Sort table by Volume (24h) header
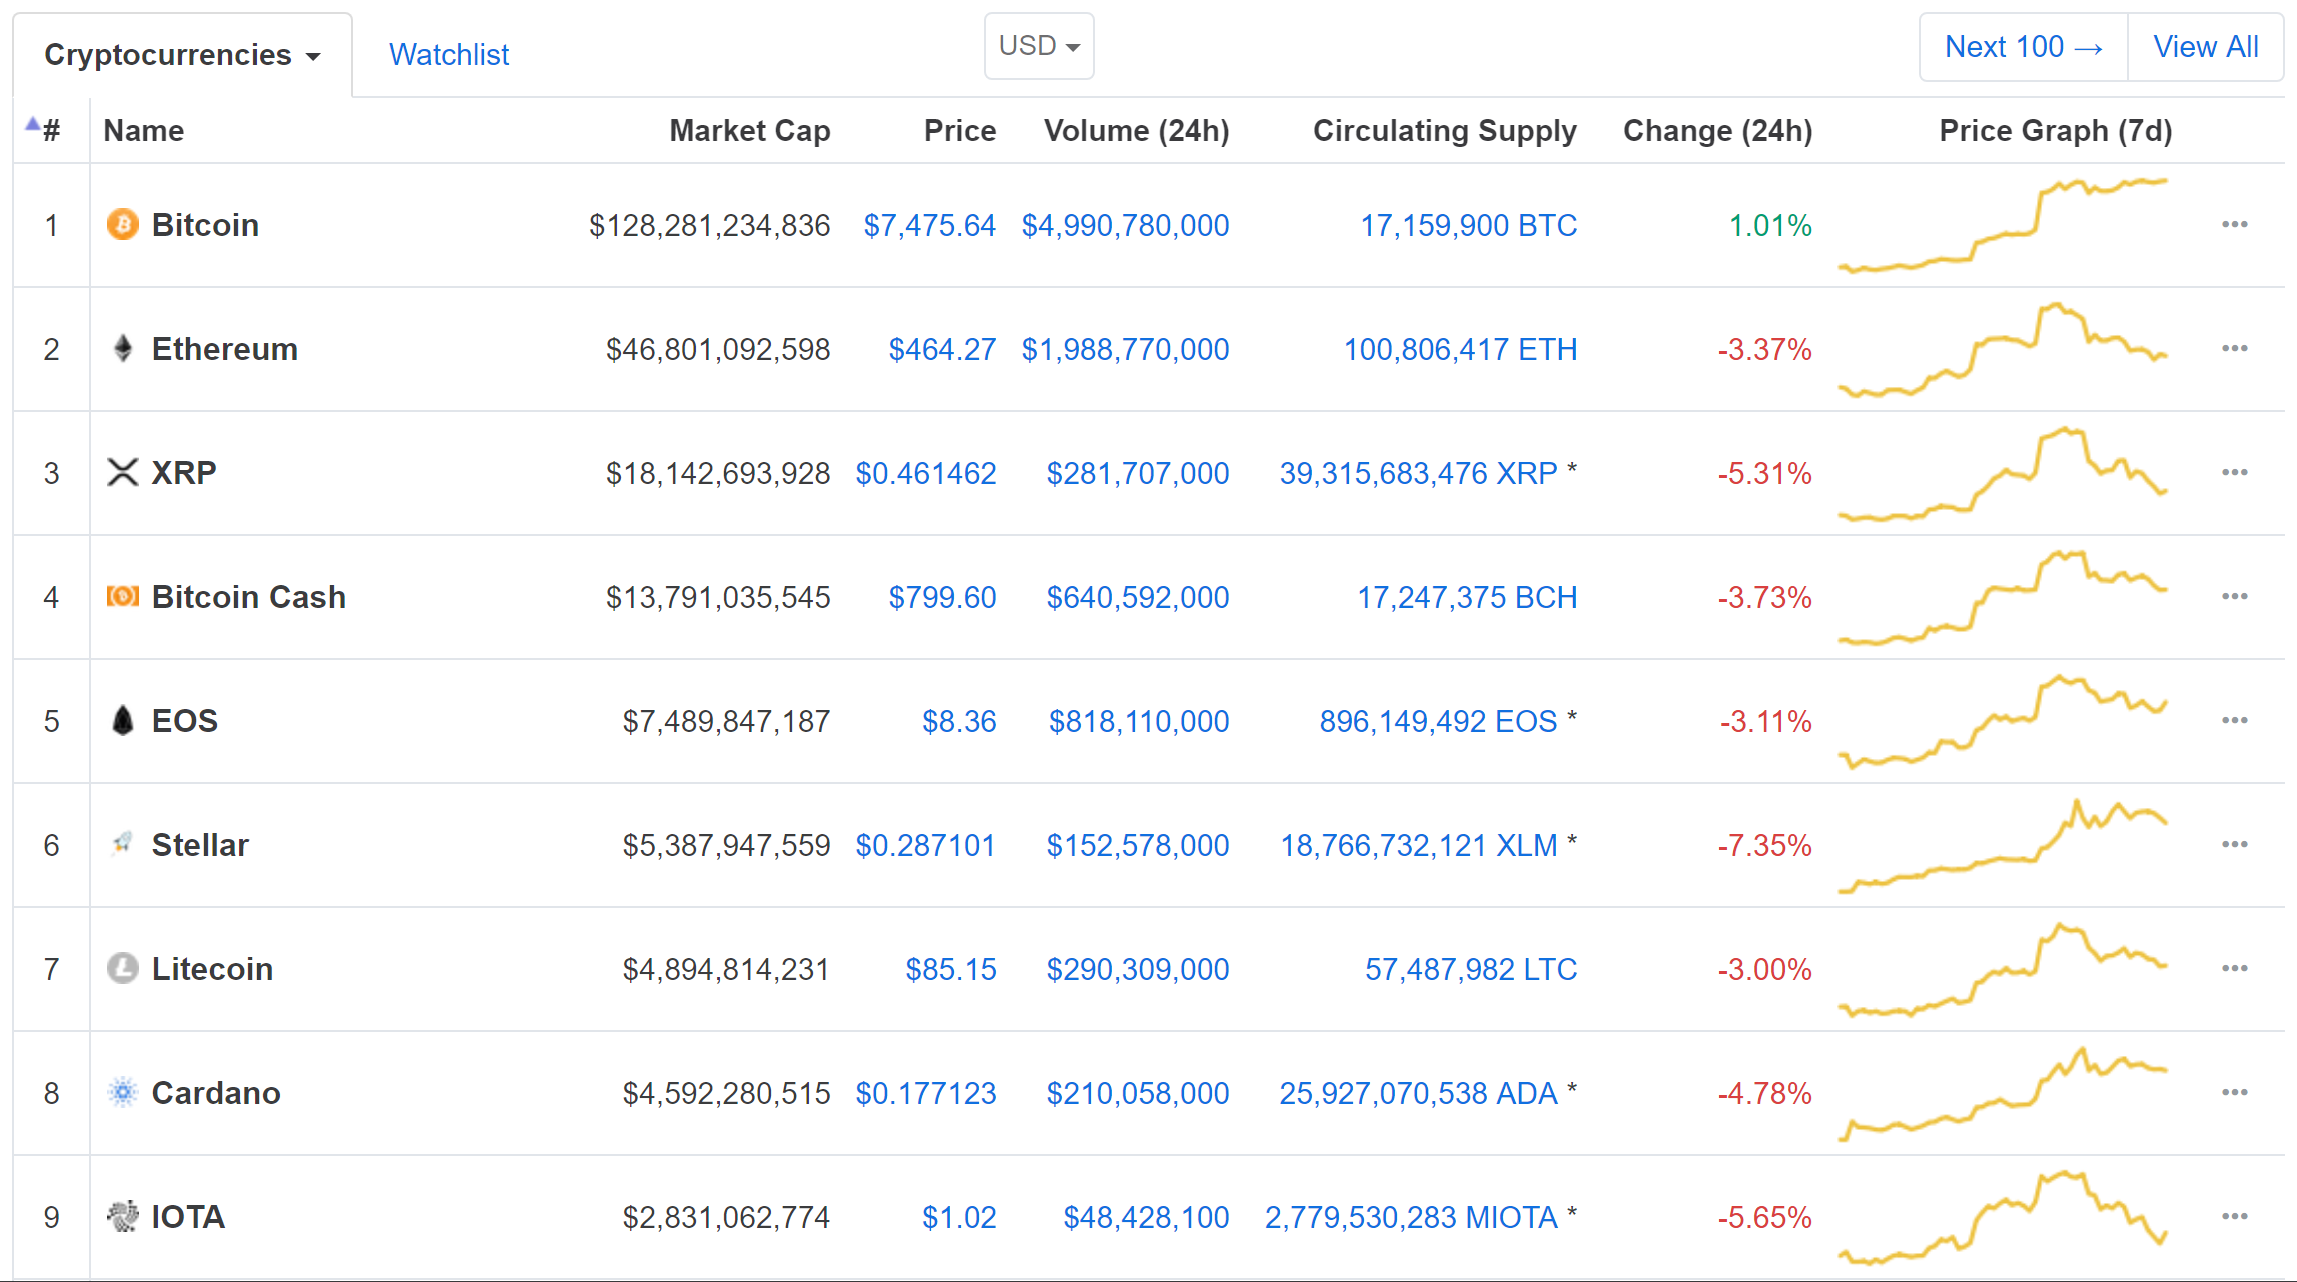This screenshot has width=2297, height=1282. click(1137, 130)
